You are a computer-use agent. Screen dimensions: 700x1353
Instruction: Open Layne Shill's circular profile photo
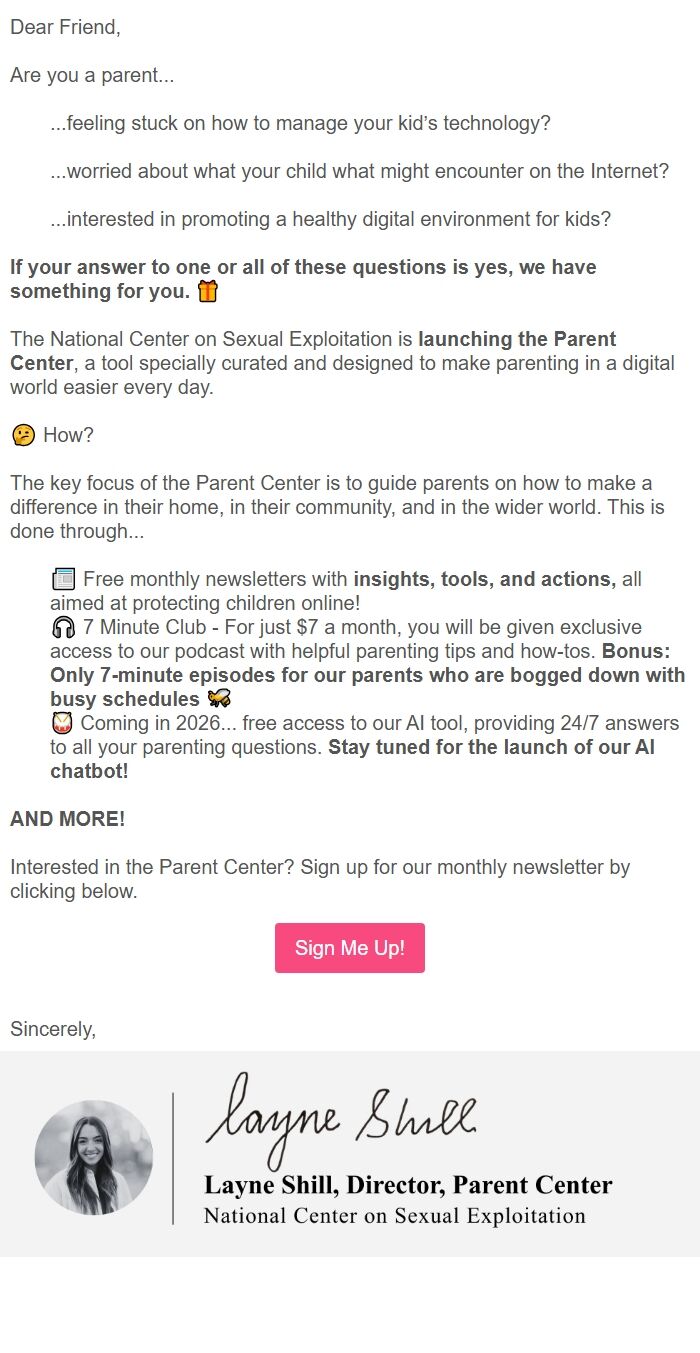coord(93,1157)
